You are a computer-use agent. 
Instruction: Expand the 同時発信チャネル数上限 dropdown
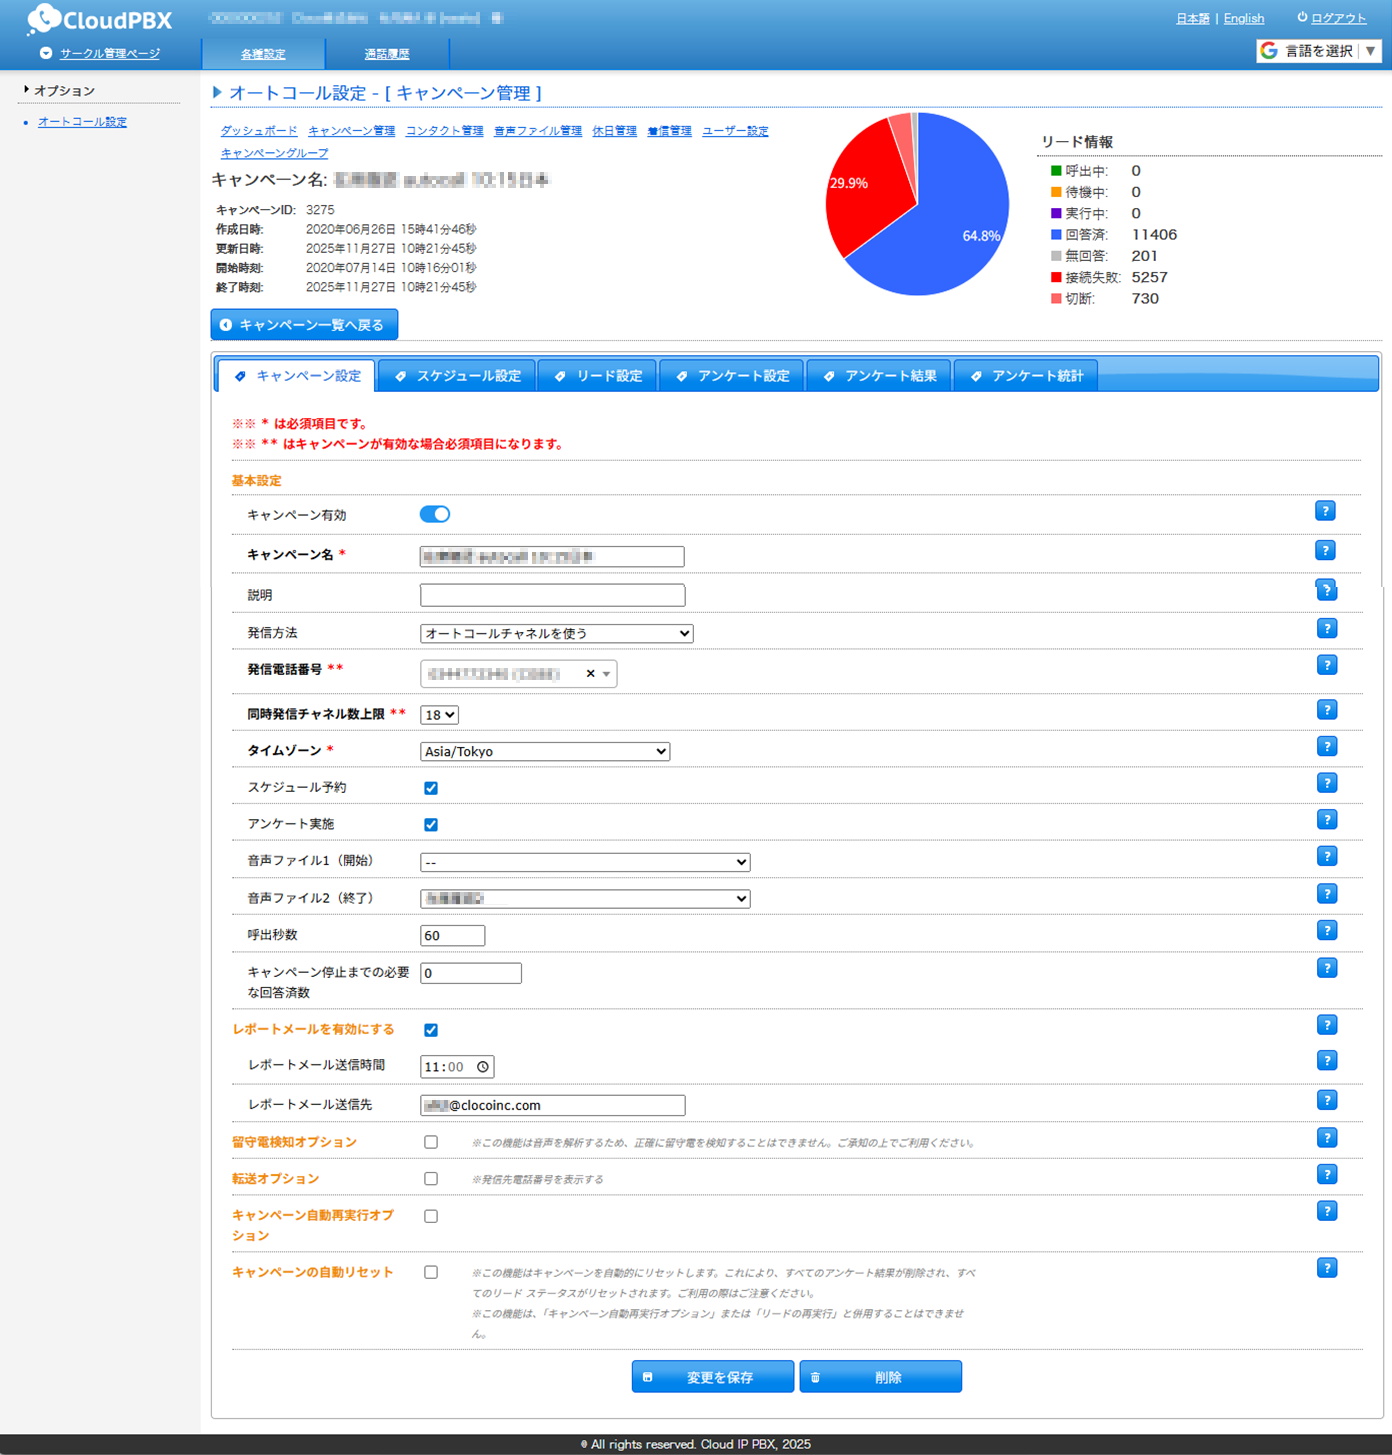coord(439,715)
